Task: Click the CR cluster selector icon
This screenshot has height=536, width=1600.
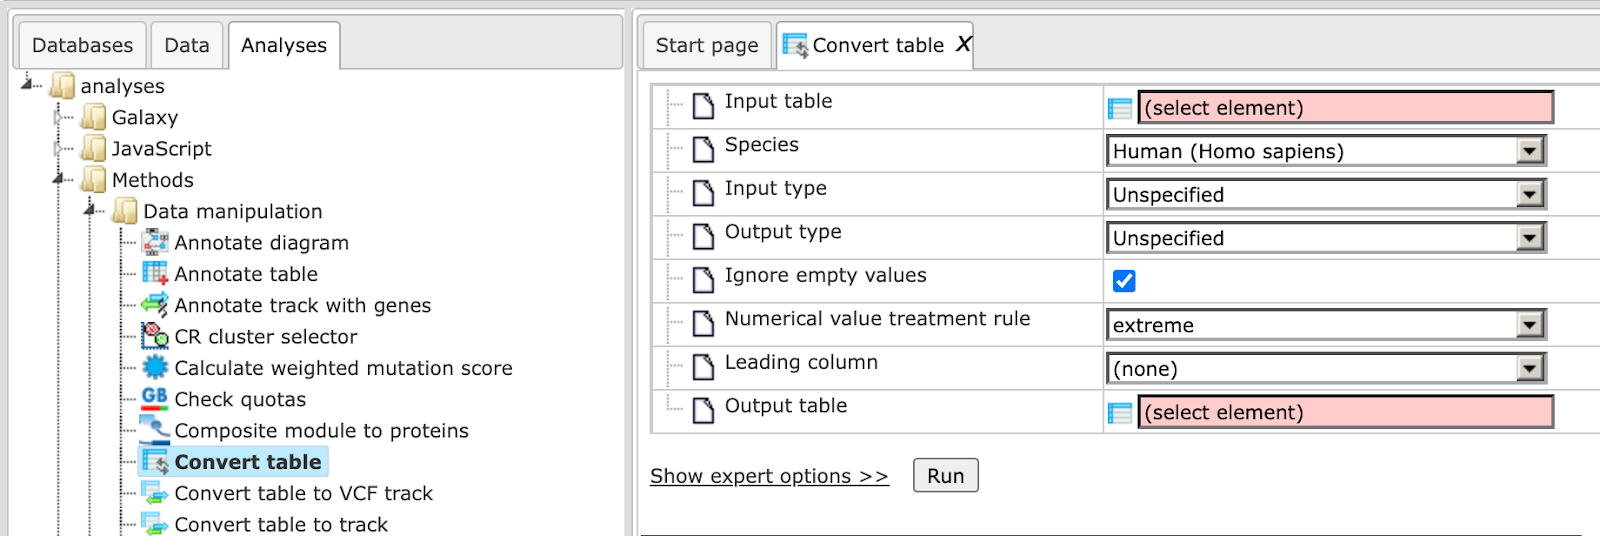Action: pyautogui.click(x=155, y=336)
